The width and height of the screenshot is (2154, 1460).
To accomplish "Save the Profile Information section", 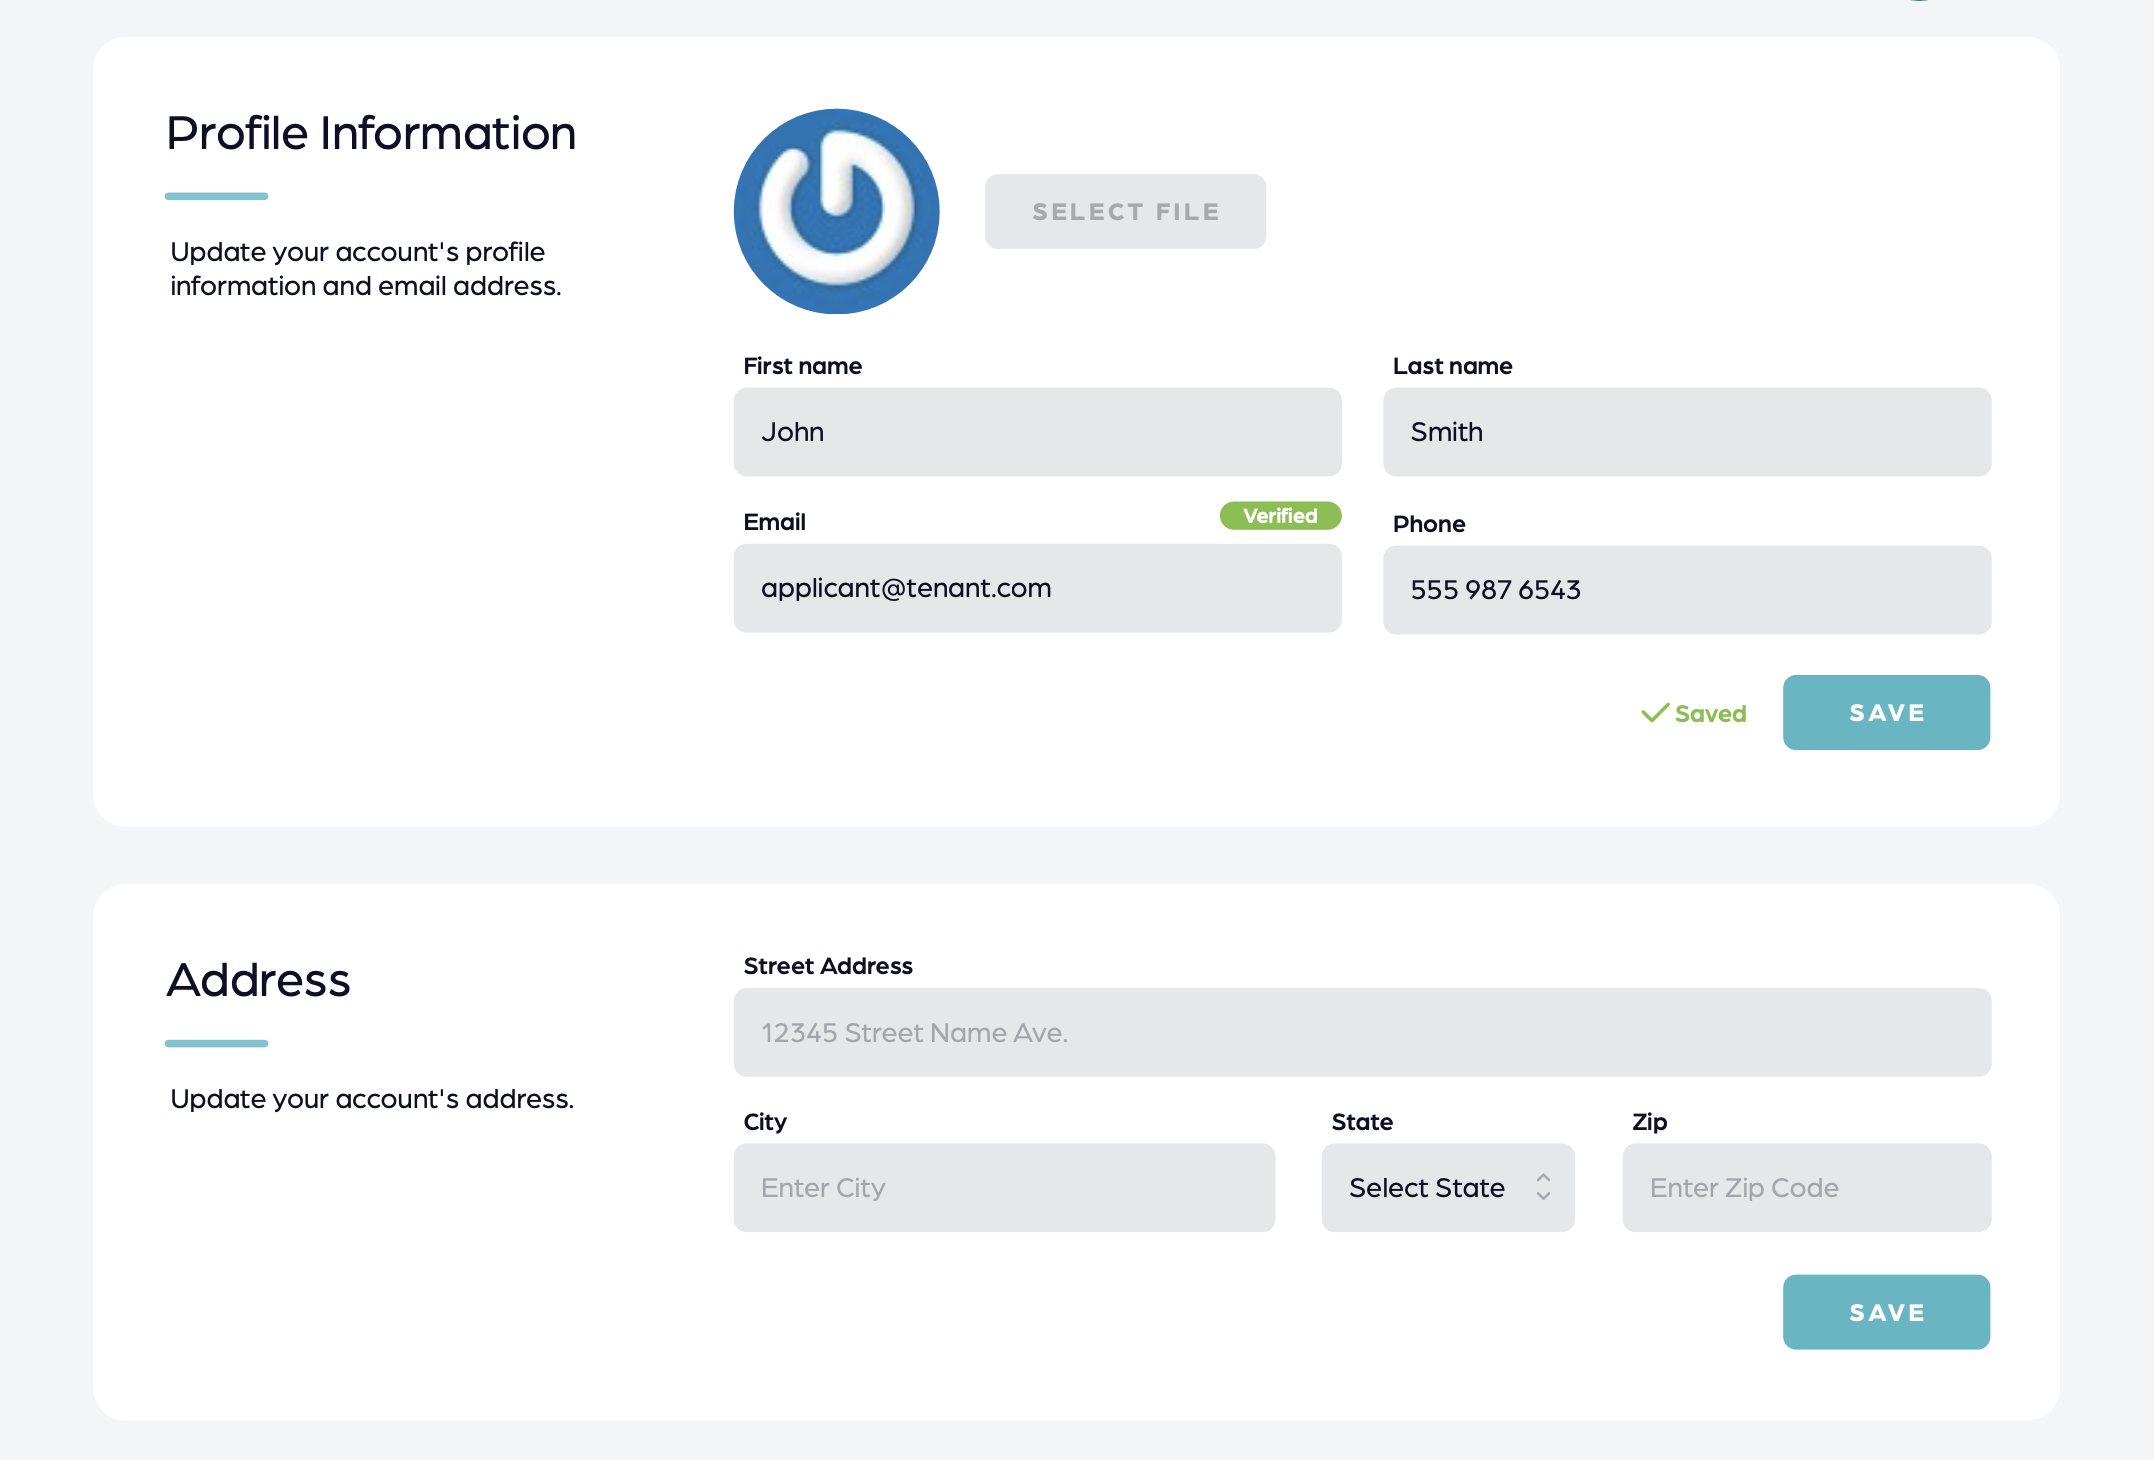I will pos(1885,713).
